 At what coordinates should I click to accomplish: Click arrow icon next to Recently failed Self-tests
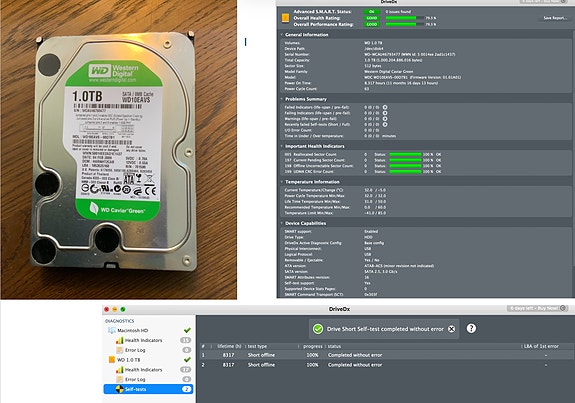tap(385, 124)
